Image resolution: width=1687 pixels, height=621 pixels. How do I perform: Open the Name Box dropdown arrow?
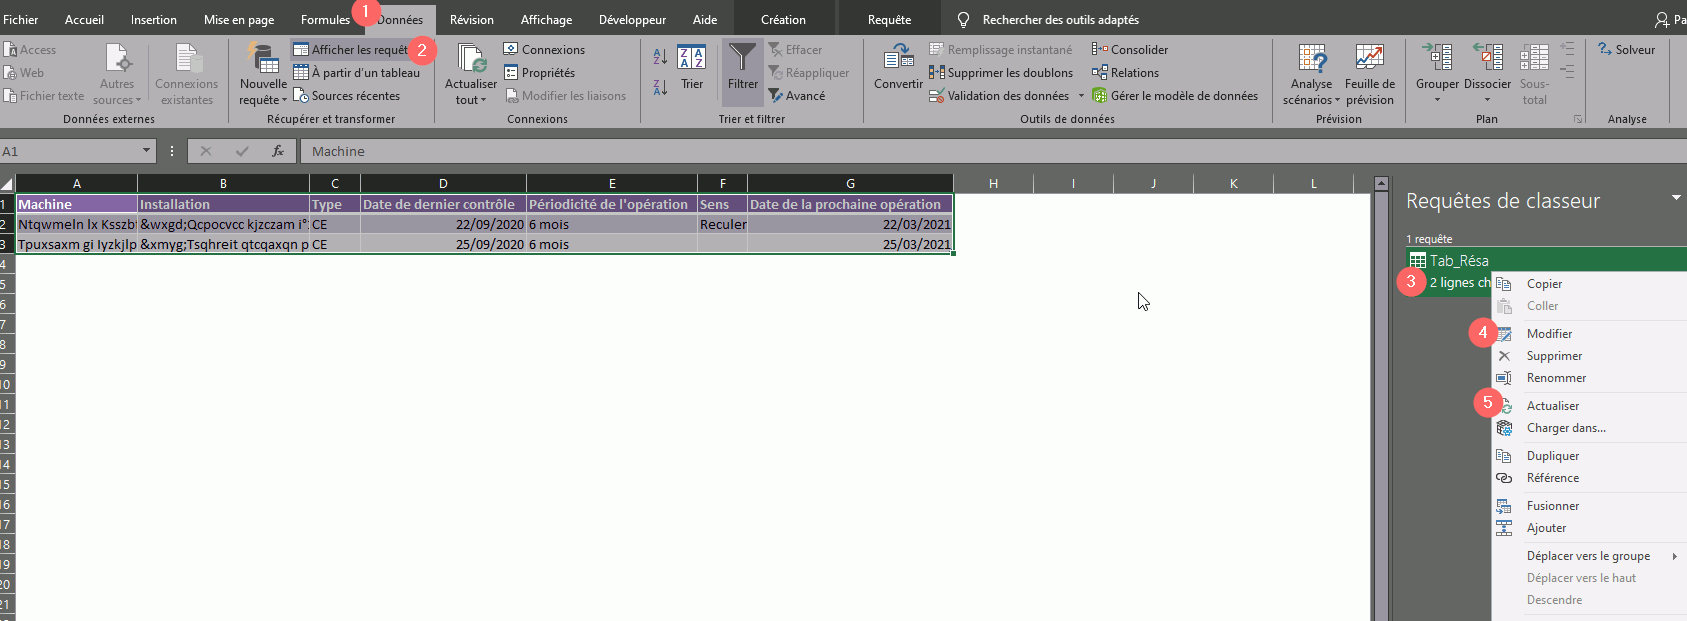click(146, 151)
